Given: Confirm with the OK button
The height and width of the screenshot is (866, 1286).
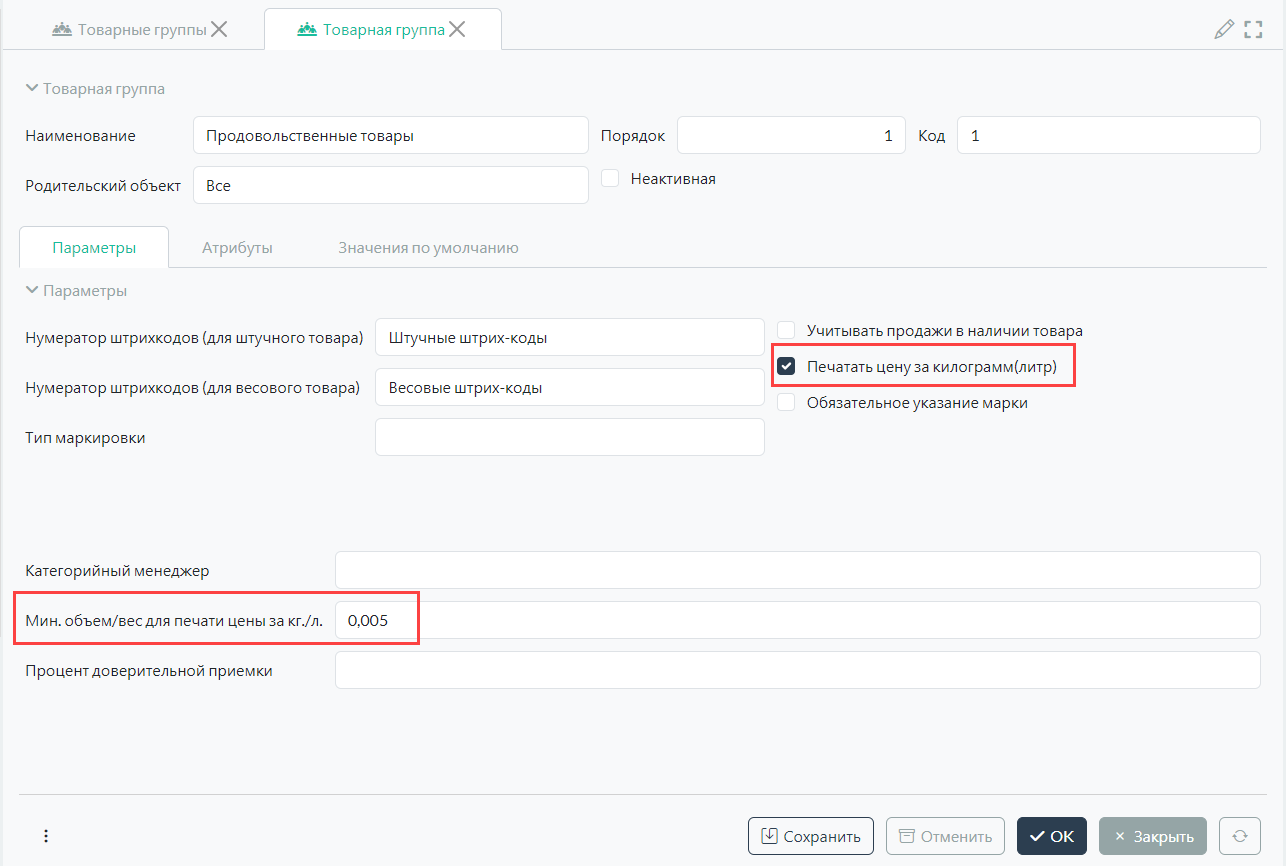Looking at the screenshot, I should click(x=1051, y=836).
